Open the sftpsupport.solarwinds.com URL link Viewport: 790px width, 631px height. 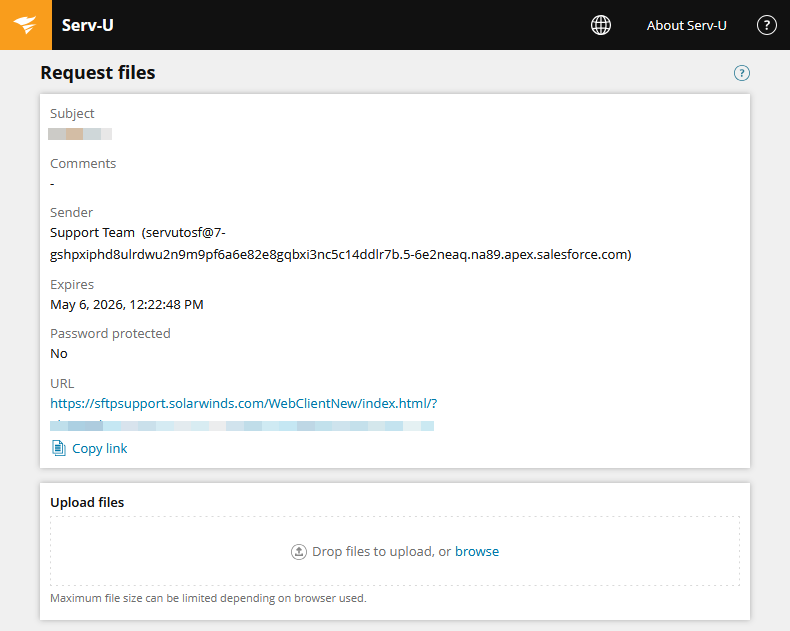click(243, 403)
